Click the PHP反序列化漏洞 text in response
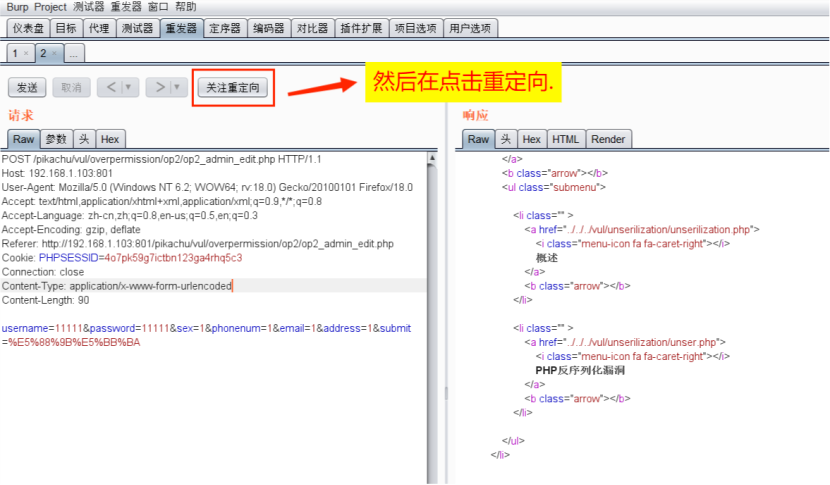The height and width of the screenshot is (485, 830). [x=580, y=370]
